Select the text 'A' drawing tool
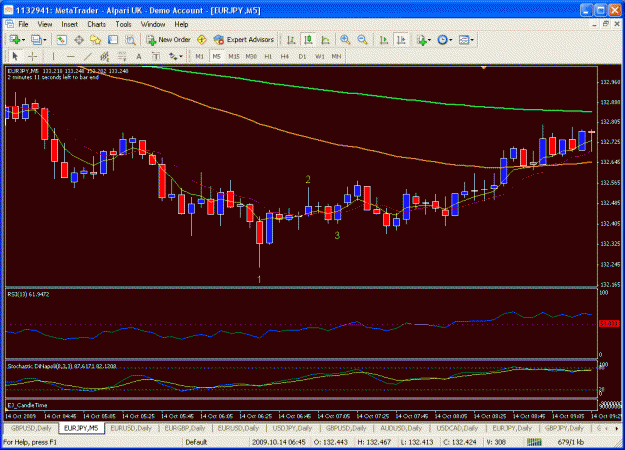625x450 pixels. pyautogui.click(x=139, y=56)
